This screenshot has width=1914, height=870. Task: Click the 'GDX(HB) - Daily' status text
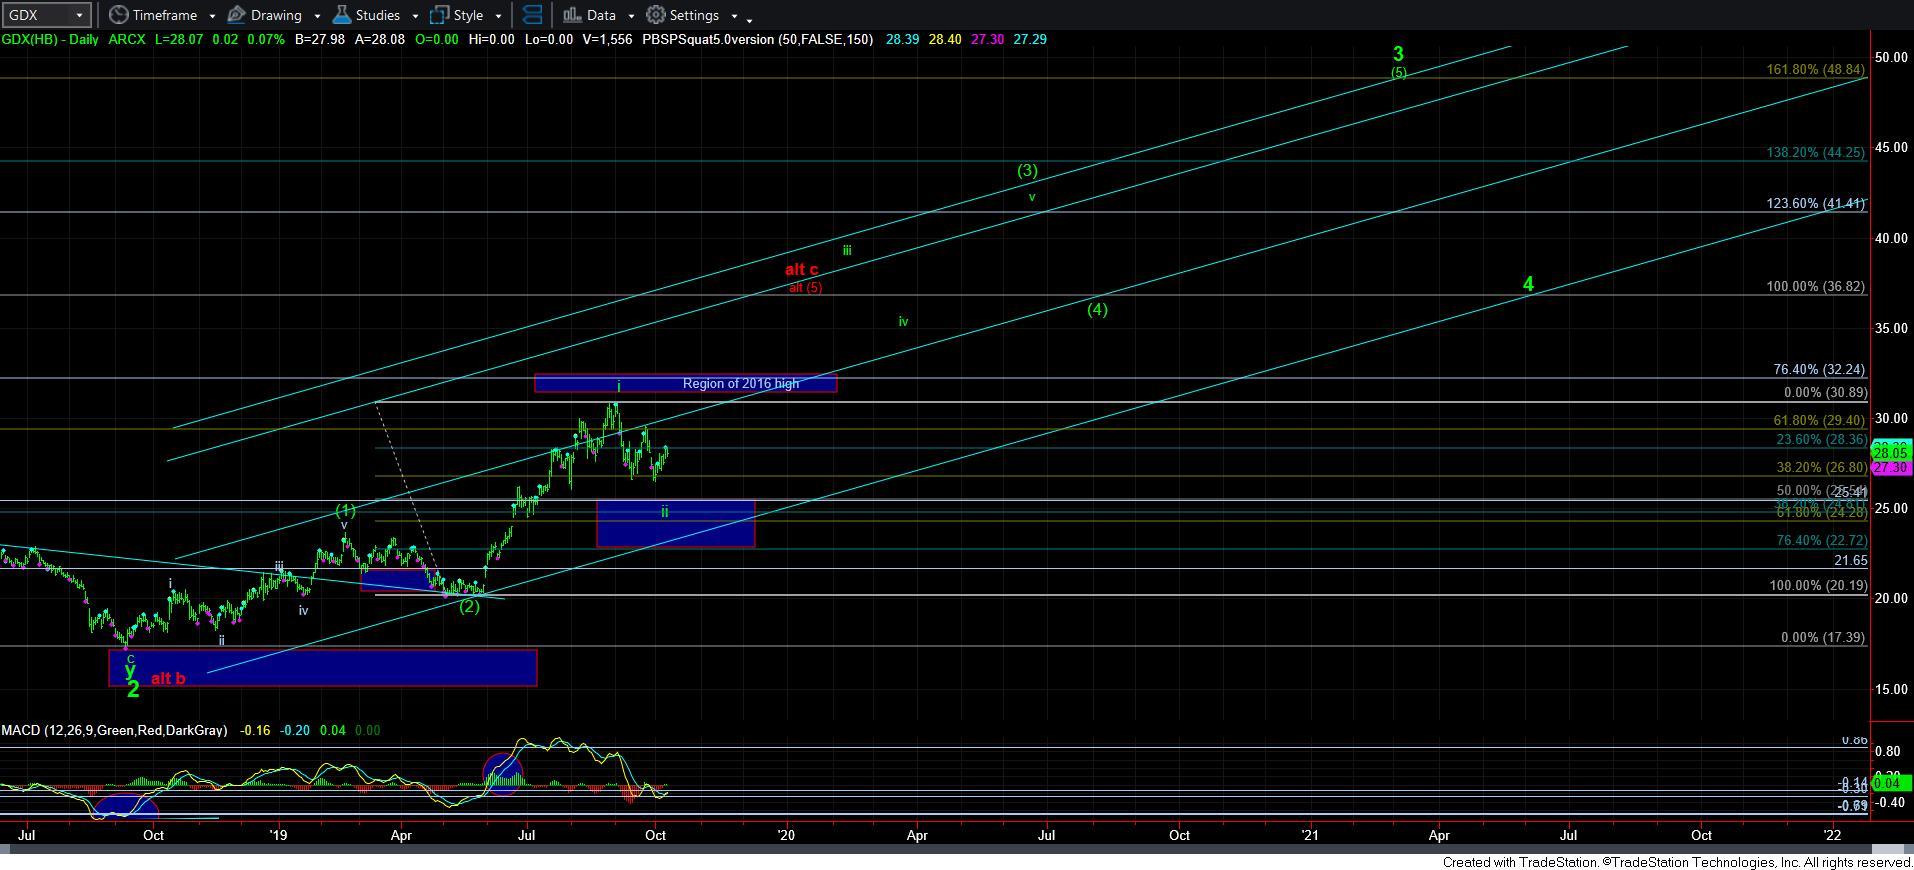tap(51, 39)
